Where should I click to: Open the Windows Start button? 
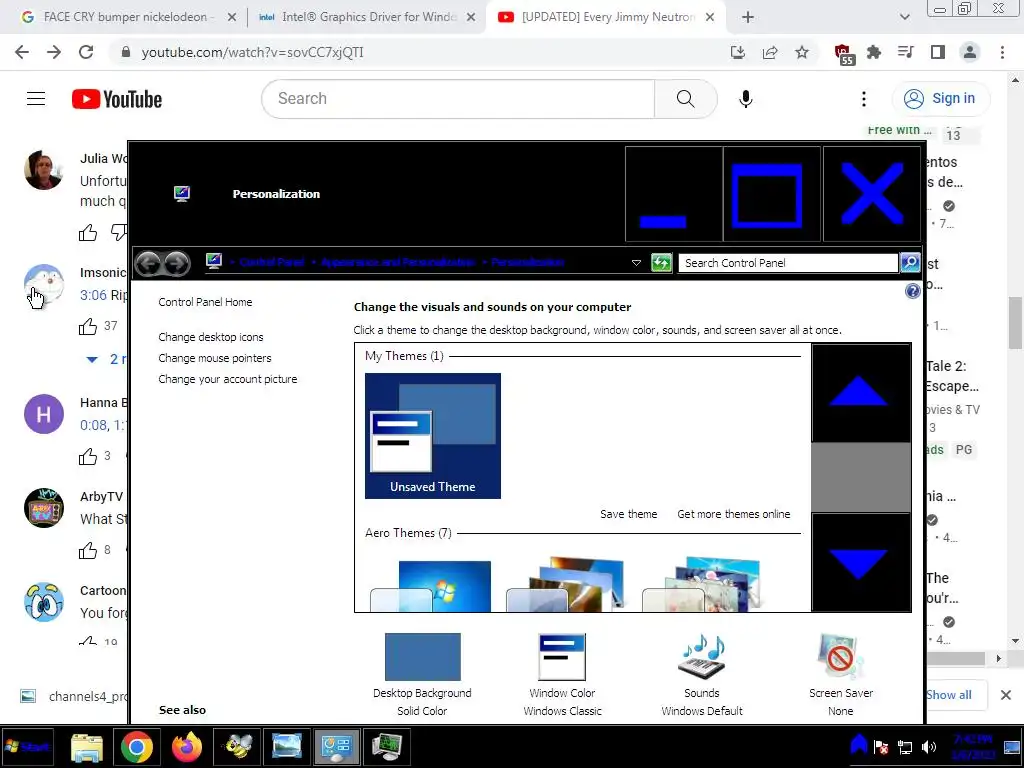[x=27, y=746]
